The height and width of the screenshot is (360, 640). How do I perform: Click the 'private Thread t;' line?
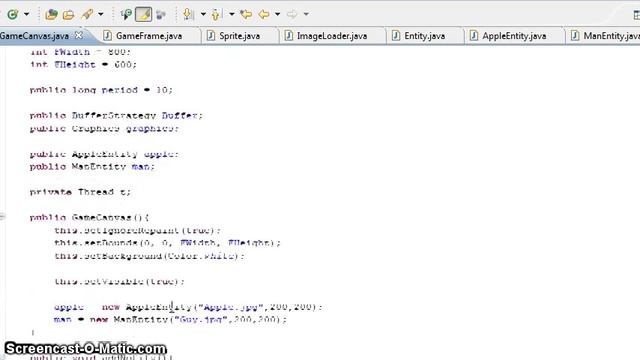80,192
